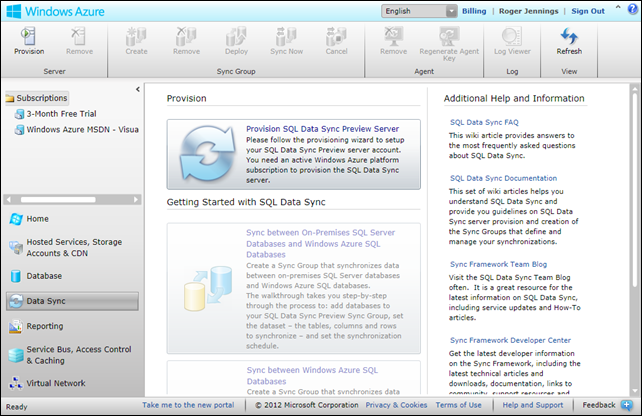Click the Remove server icon
The height and width of the screenshot is (416, 642).
click(79, 36)
